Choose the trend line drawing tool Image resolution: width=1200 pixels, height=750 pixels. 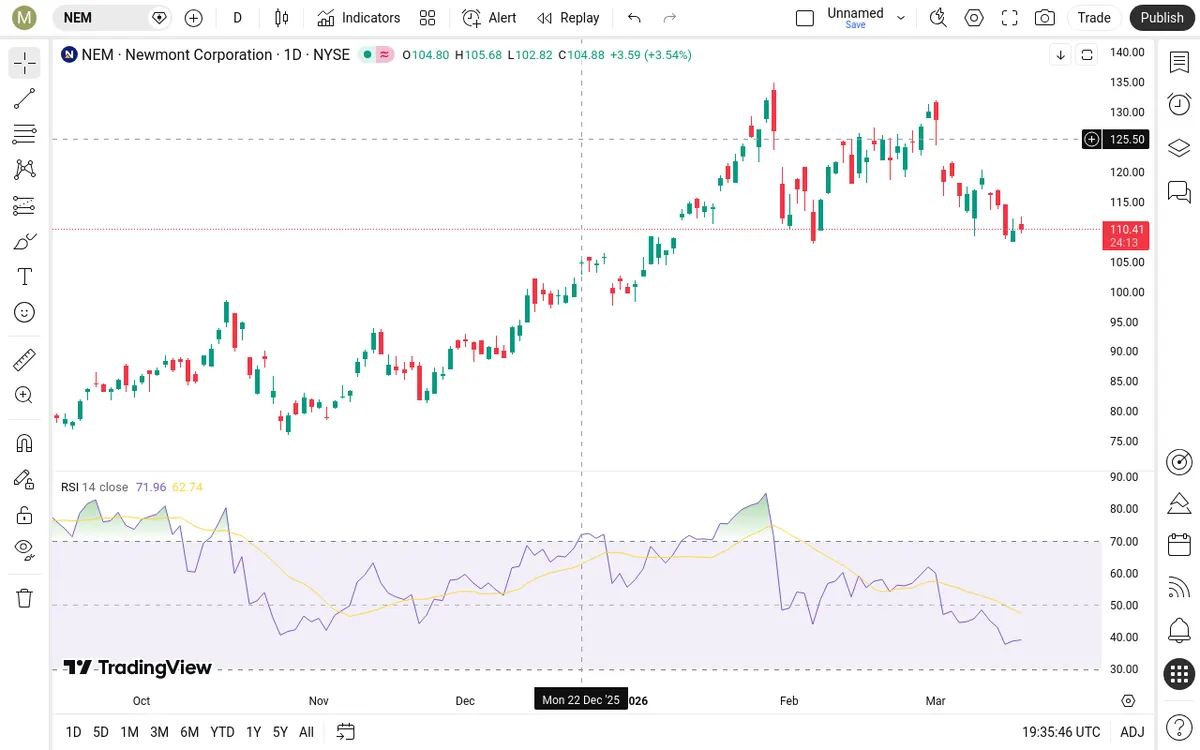tap(25, 99)
